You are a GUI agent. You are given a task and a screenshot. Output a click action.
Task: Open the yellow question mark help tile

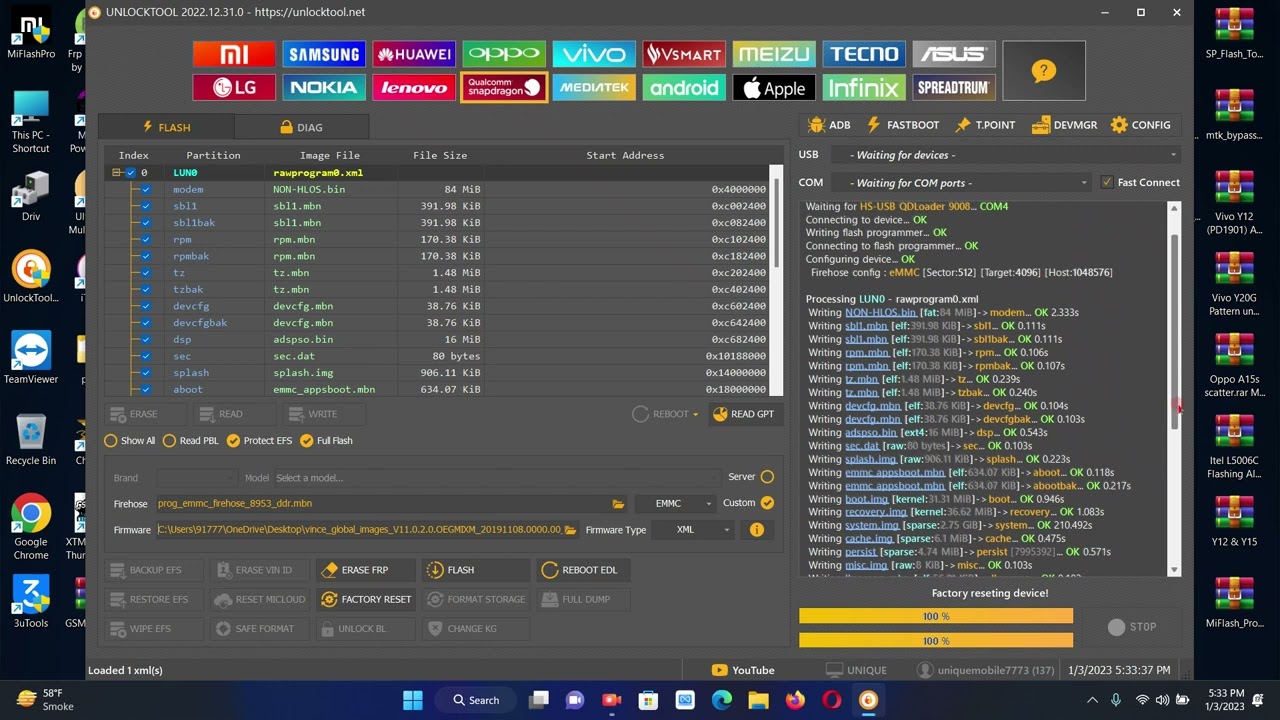[1044, 71]
